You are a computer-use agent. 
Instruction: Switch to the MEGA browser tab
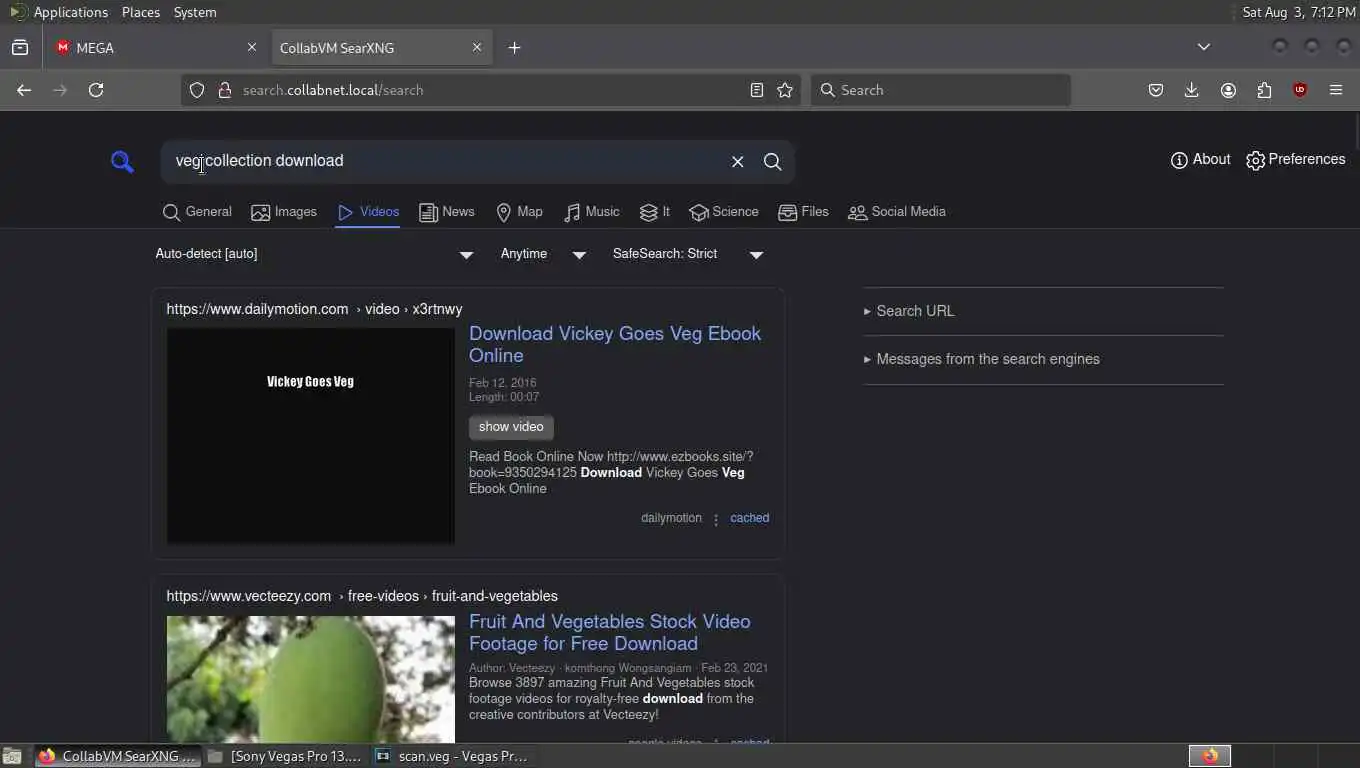pyautogui.click(x=155, y=48)
